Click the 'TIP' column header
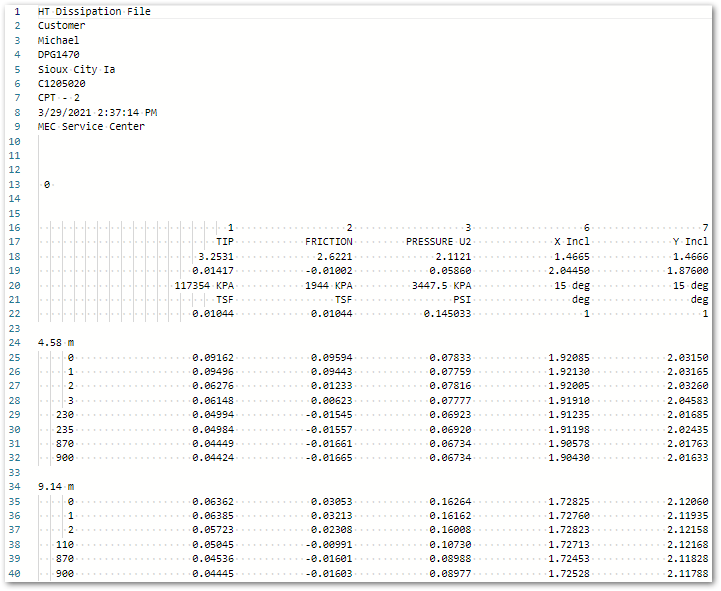 (225, 242)
